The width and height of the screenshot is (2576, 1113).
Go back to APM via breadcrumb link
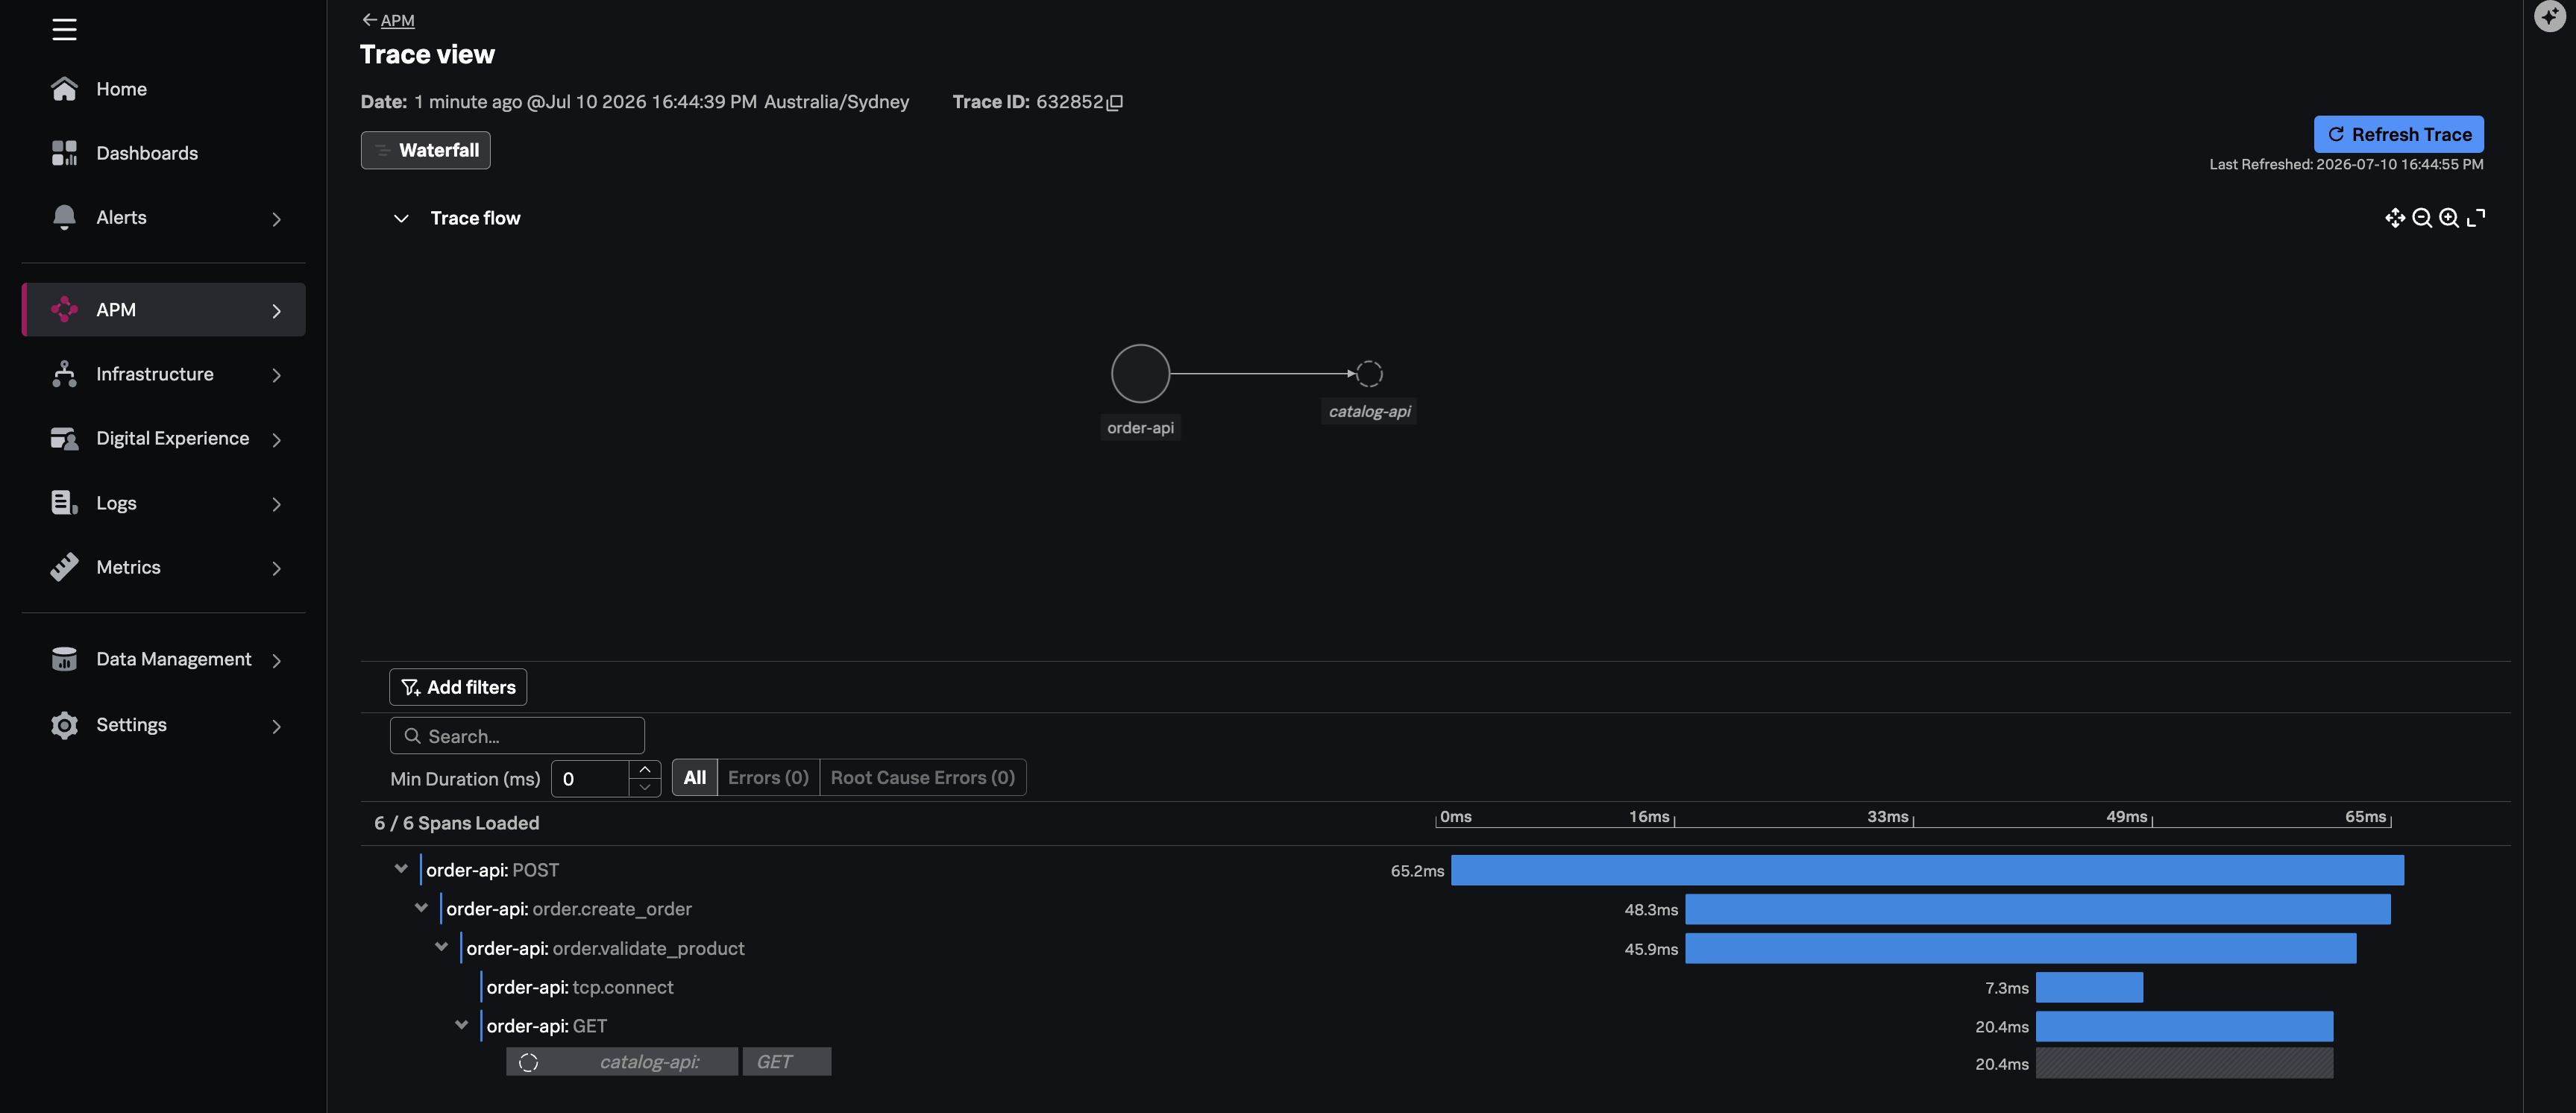tap(397, 20)
